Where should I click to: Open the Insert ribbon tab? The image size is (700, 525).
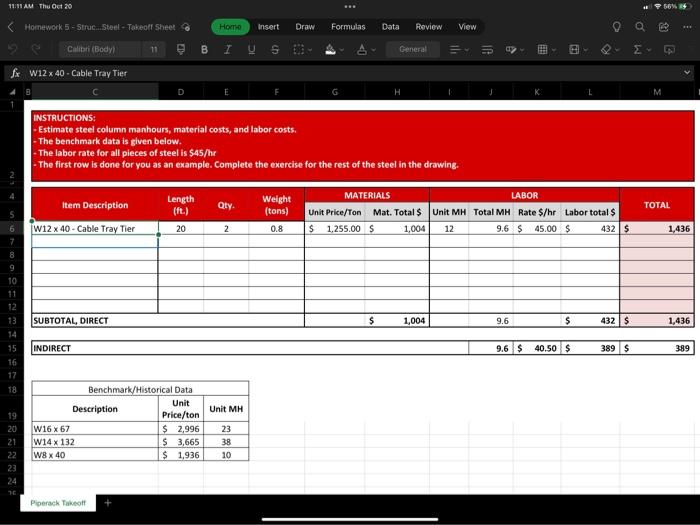click(268, 27)
